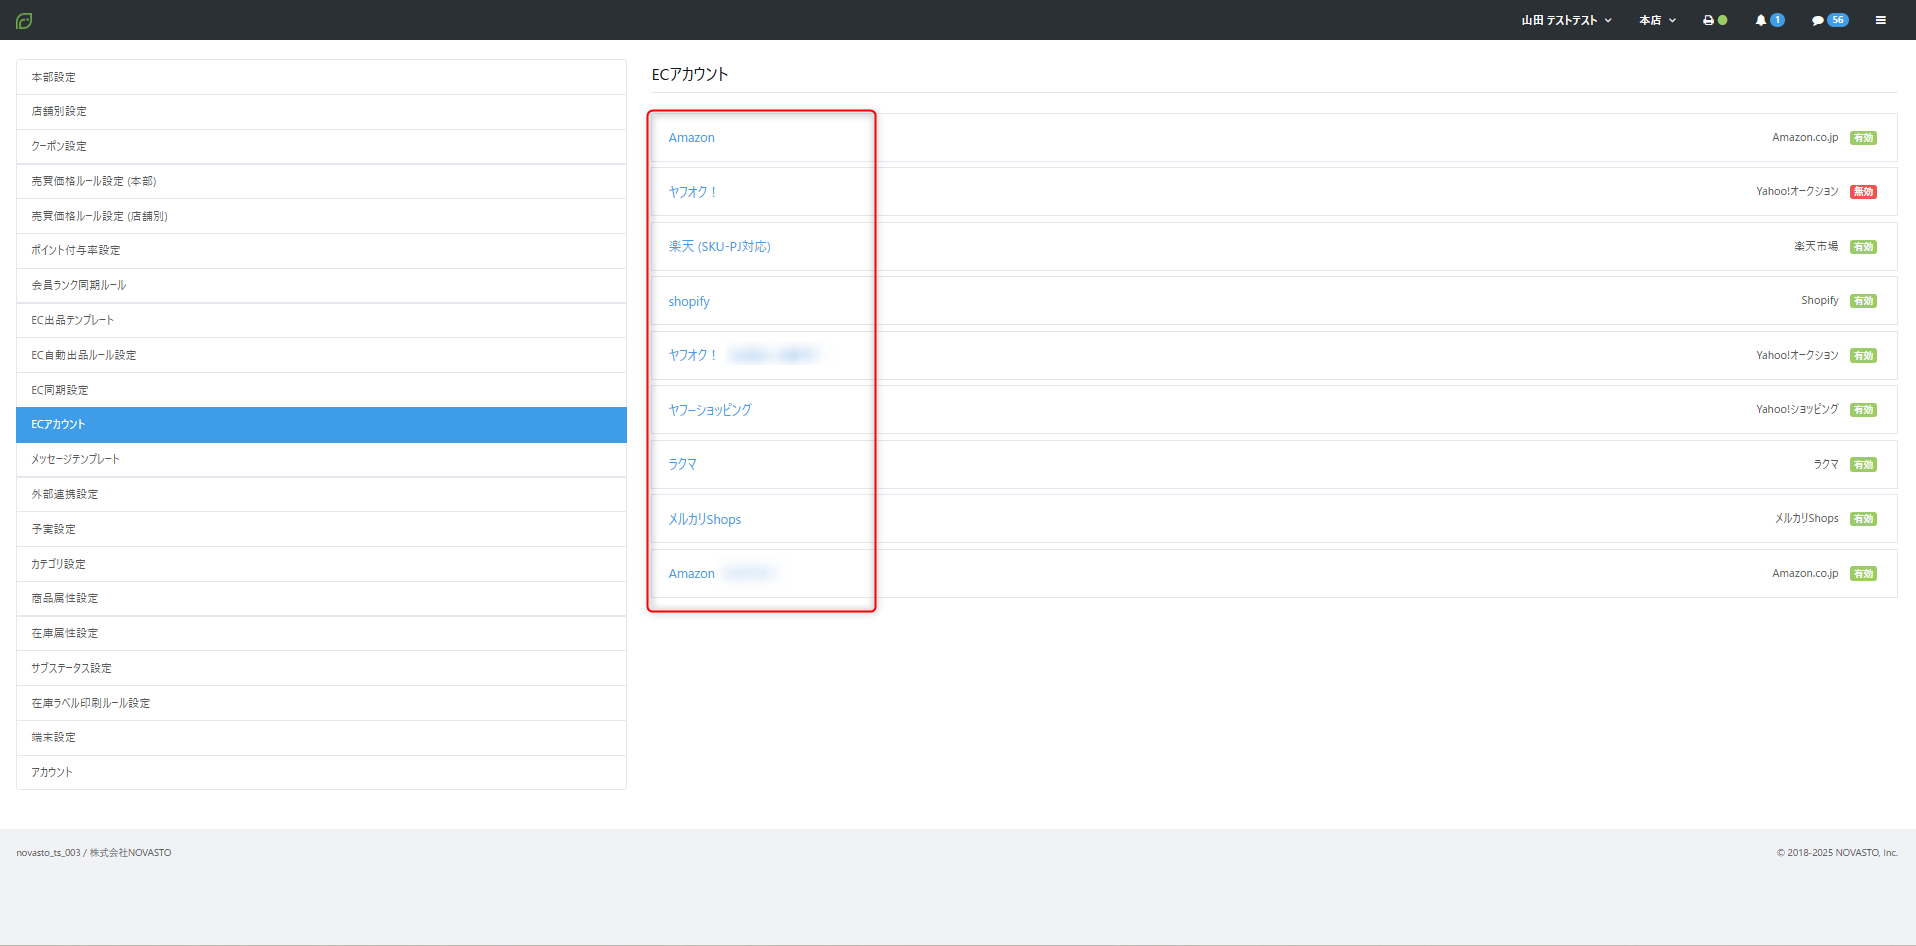Open the ヤフーショッピング account link
Image resolution: width=1916 pixels, height=946 pixels.
coord(710,410)
